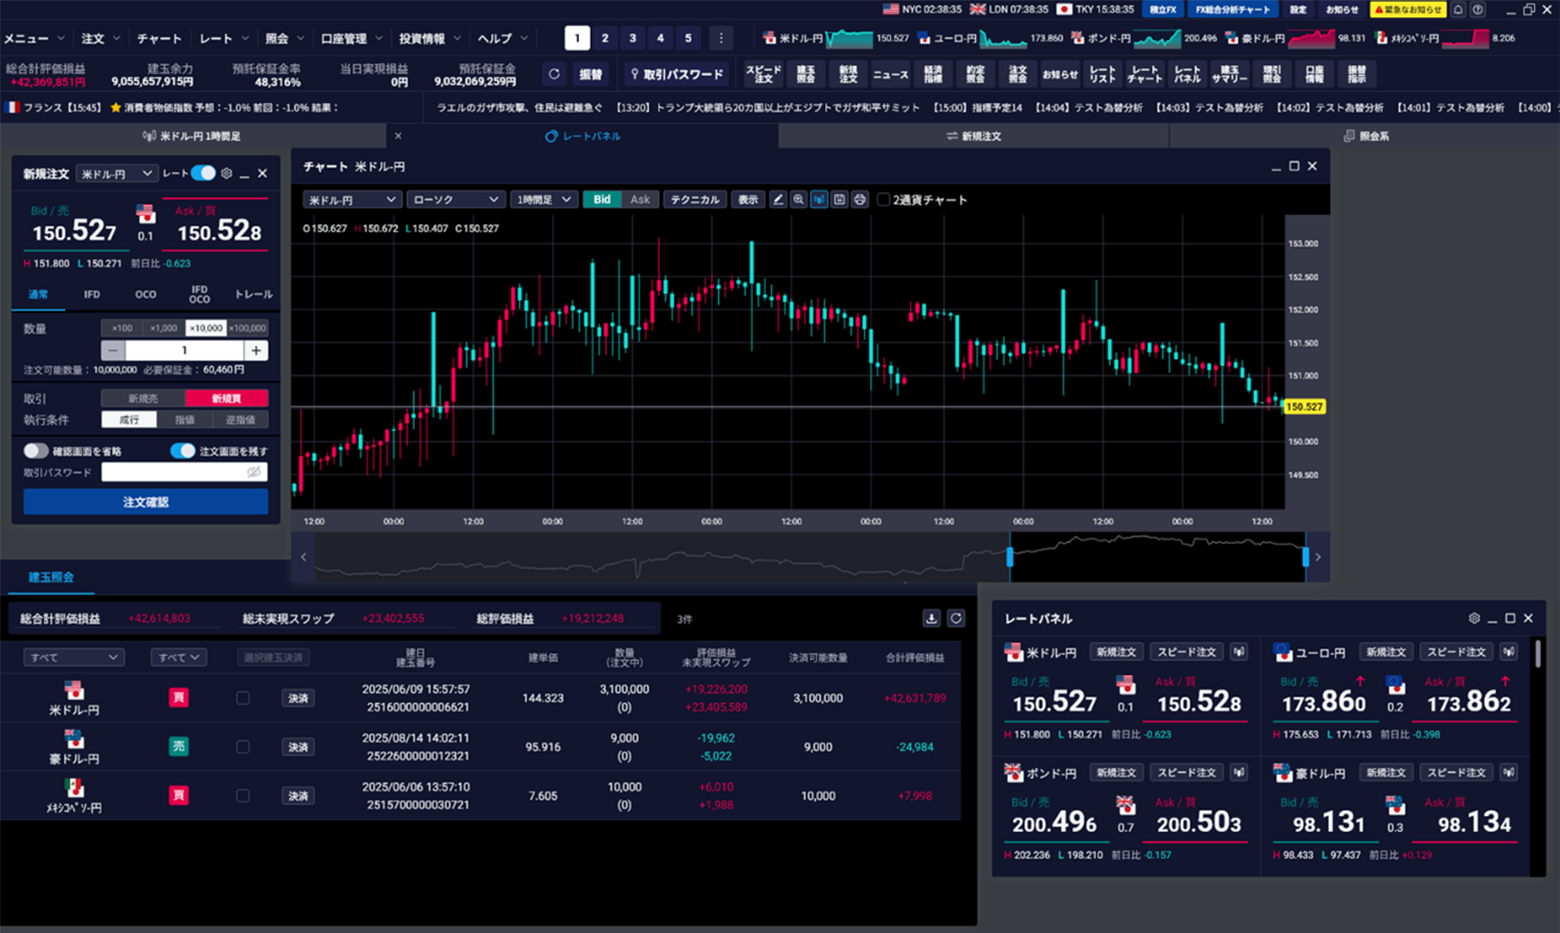Click the download icon in the positions panel
Image resolution: width=1560 pixels, height=933 pixels.
tap(931, 618)
